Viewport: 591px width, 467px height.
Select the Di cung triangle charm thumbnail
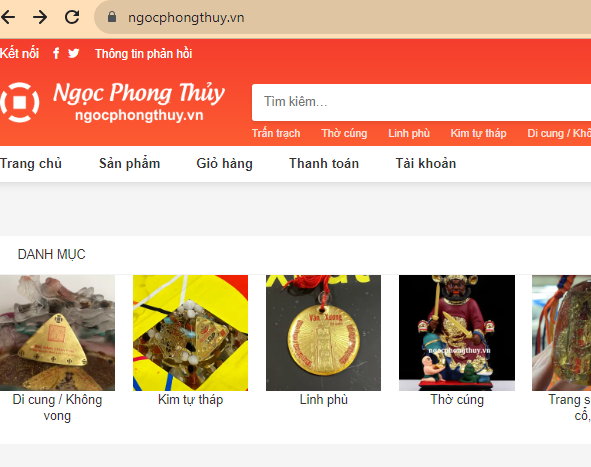coord(57,333)
